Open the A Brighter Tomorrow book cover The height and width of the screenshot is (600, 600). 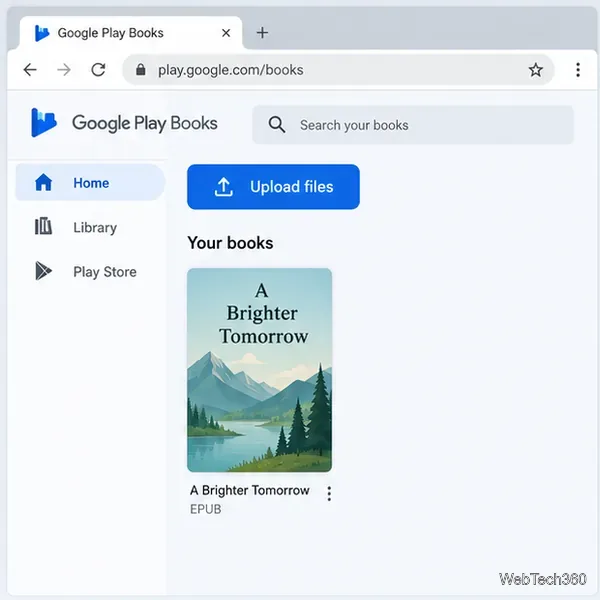(x=259, y=370)
